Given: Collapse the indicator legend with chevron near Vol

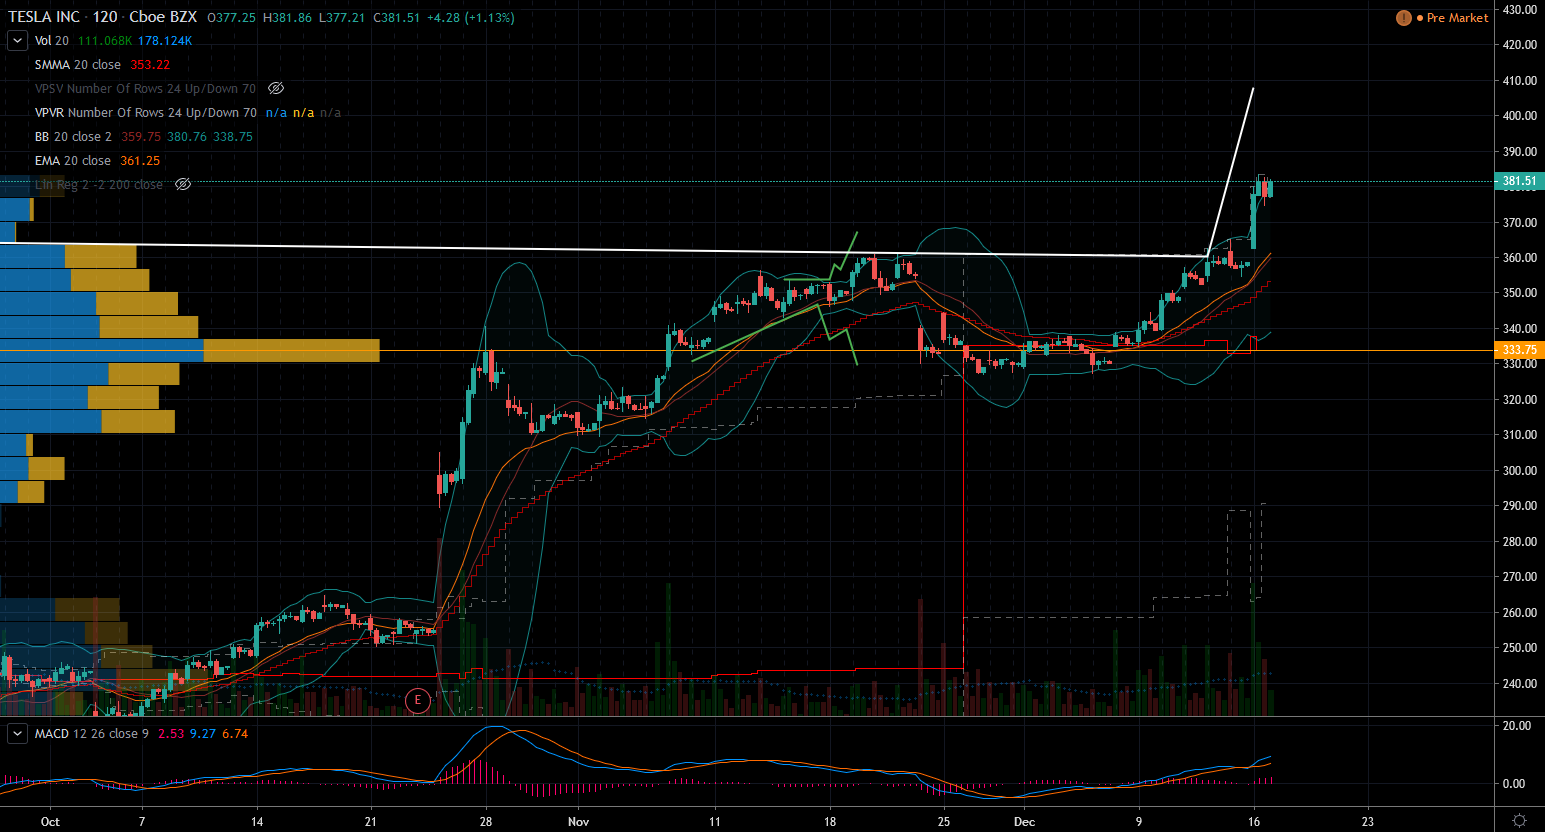Looking at the screenshot, I should pyautogui.click(x=17, y=41).
